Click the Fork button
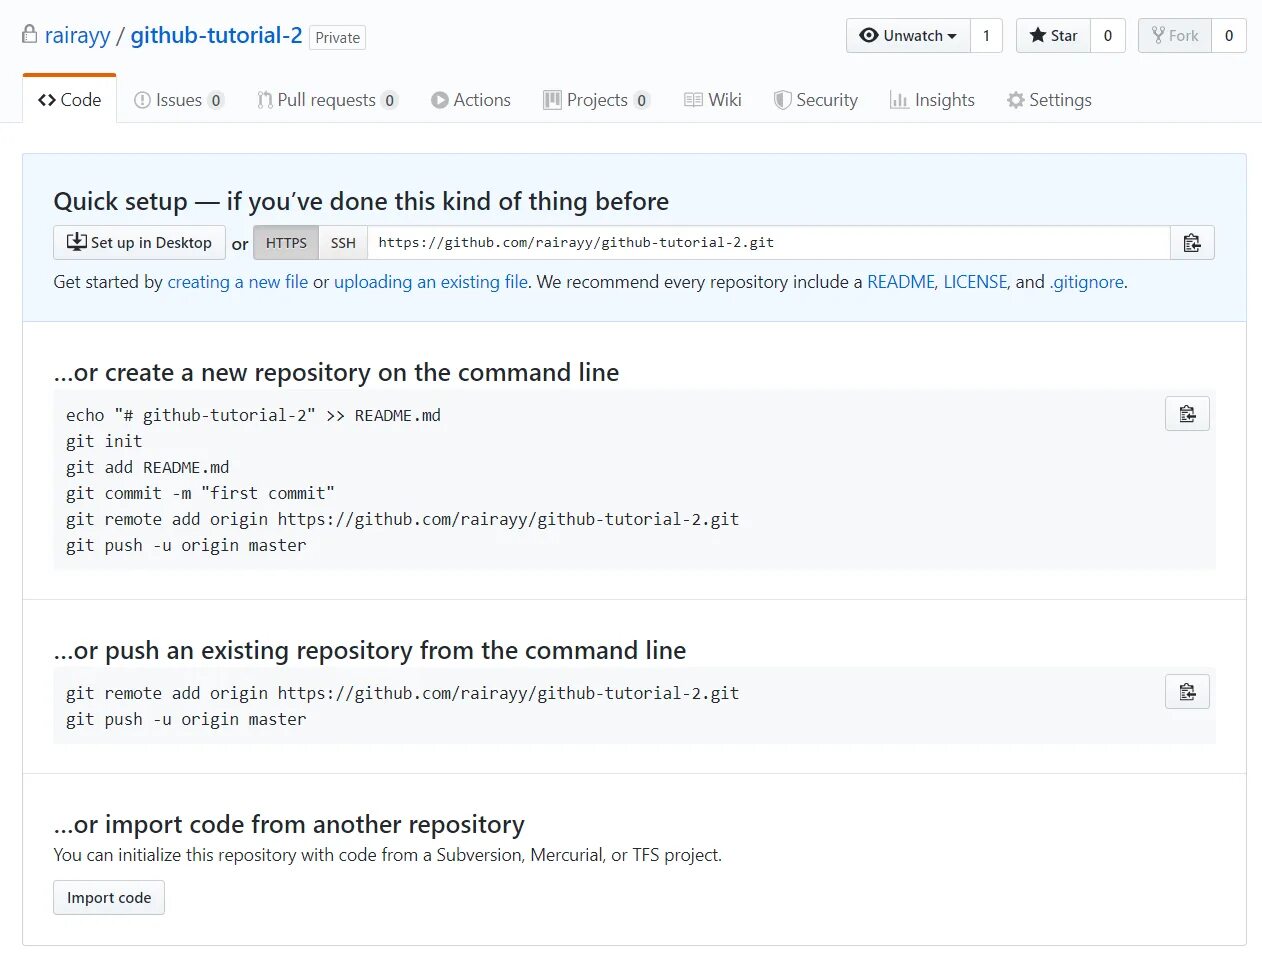Viewport: 1262px width, 965px height. click(x=1175, y=36)
